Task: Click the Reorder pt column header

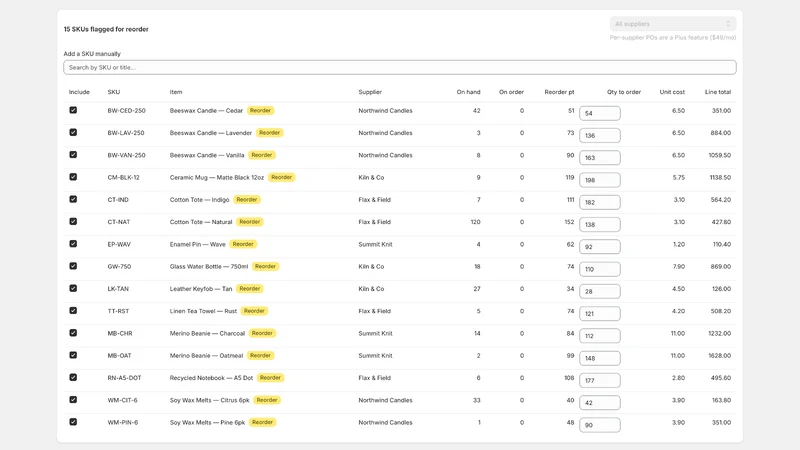Action: [x=559, y=92]
